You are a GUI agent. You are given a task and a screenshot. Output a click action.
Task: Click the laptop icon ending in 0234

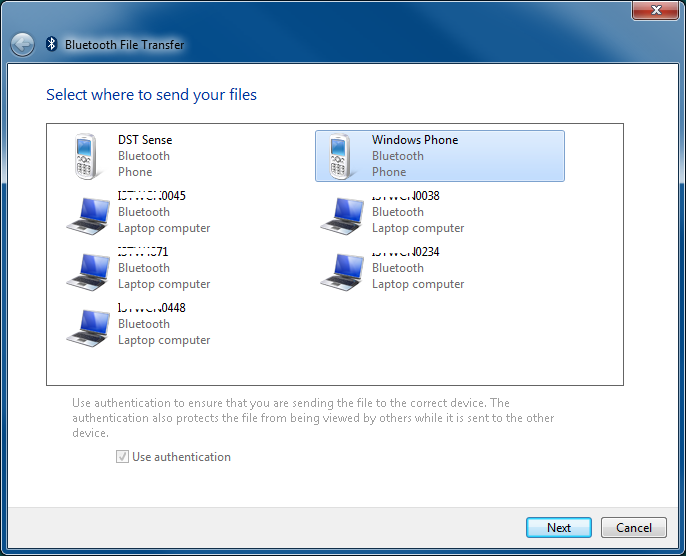(x=342, y=272)
